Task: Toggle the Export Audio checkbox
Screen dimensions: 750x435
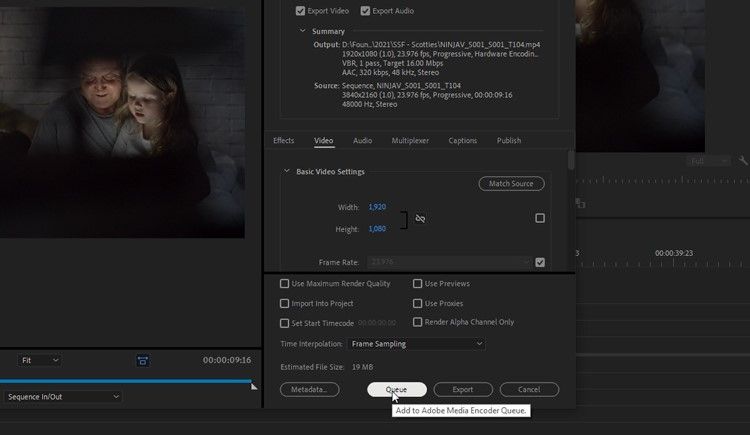Action: pos(365,11)
